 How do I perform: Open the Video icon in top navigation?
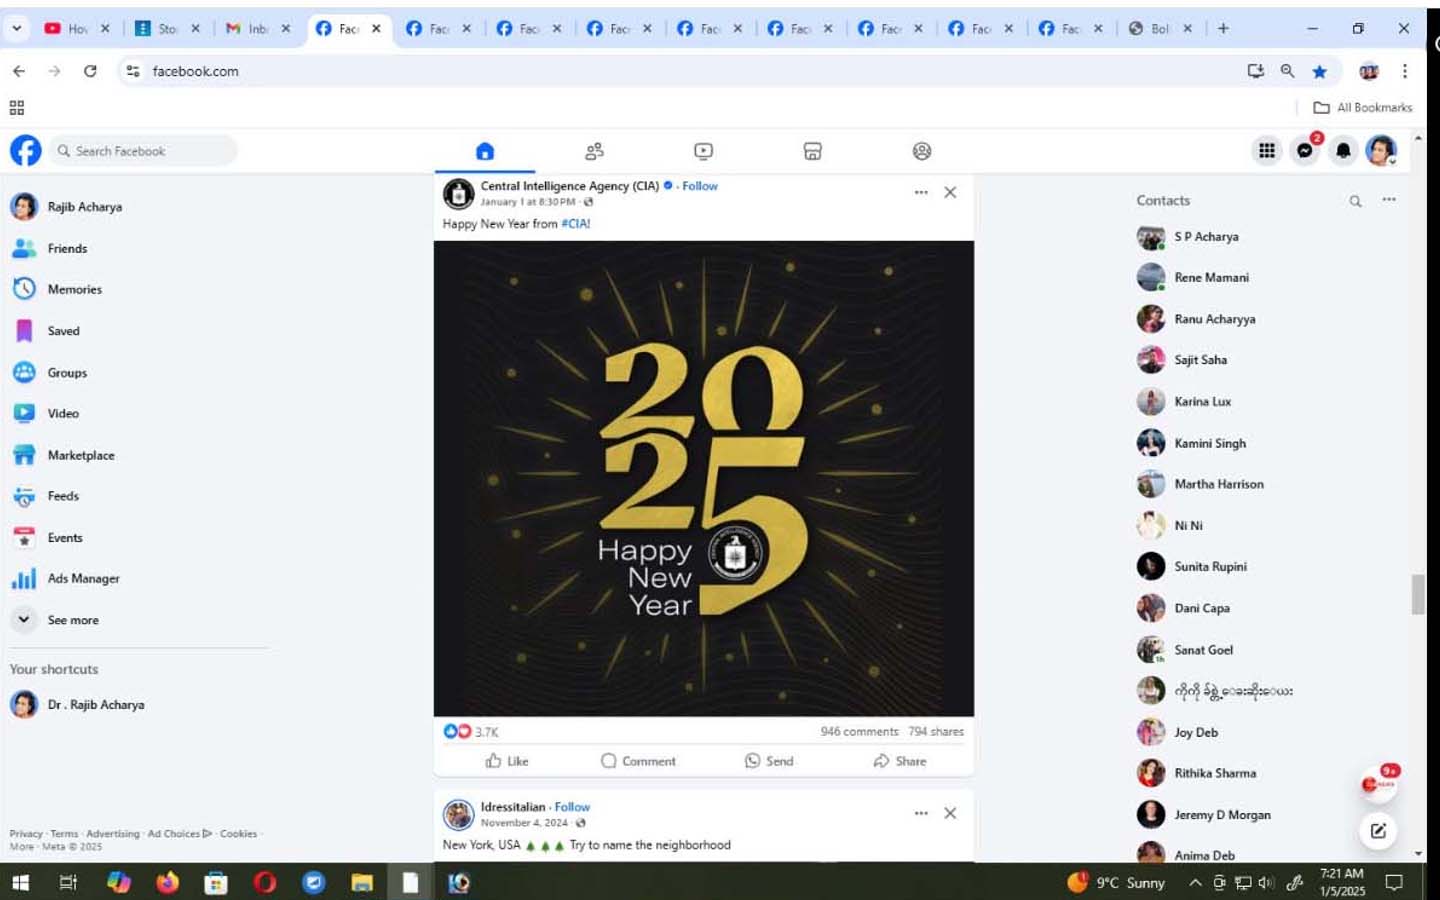[x=703, y=151]
